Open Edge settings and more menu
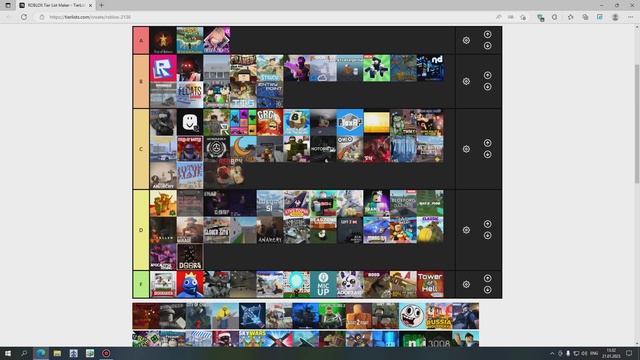Image resolution: width=640 pixels, height=360 pixels. point(630,17)
